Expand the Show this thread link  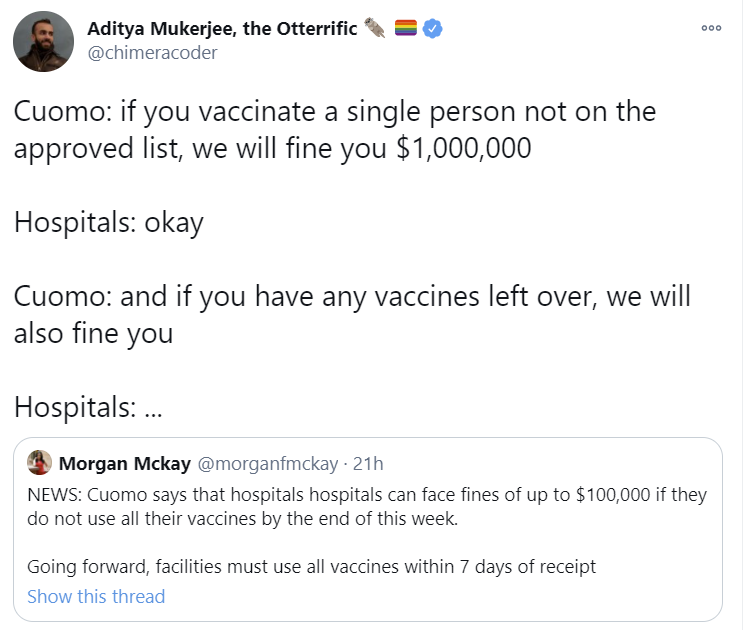(x=96, y=596)
